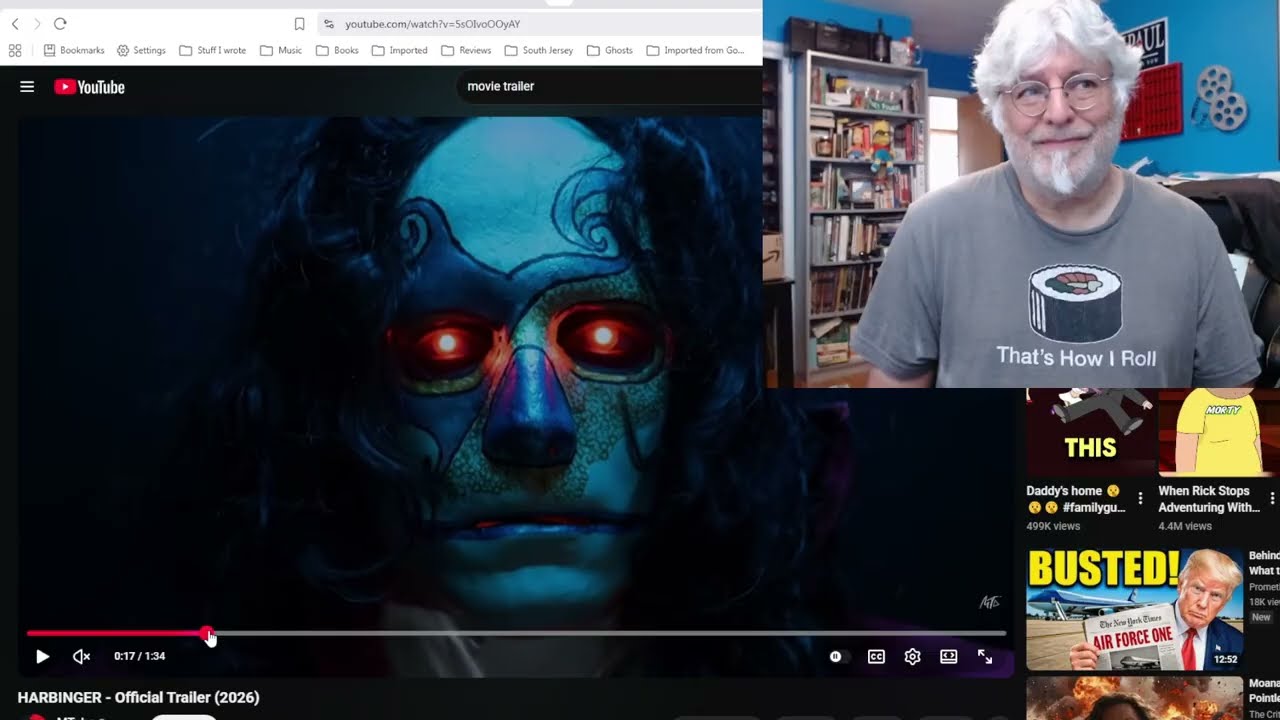
Task: Bookmark this page via address bar icon
Action: tap(299, 23)
